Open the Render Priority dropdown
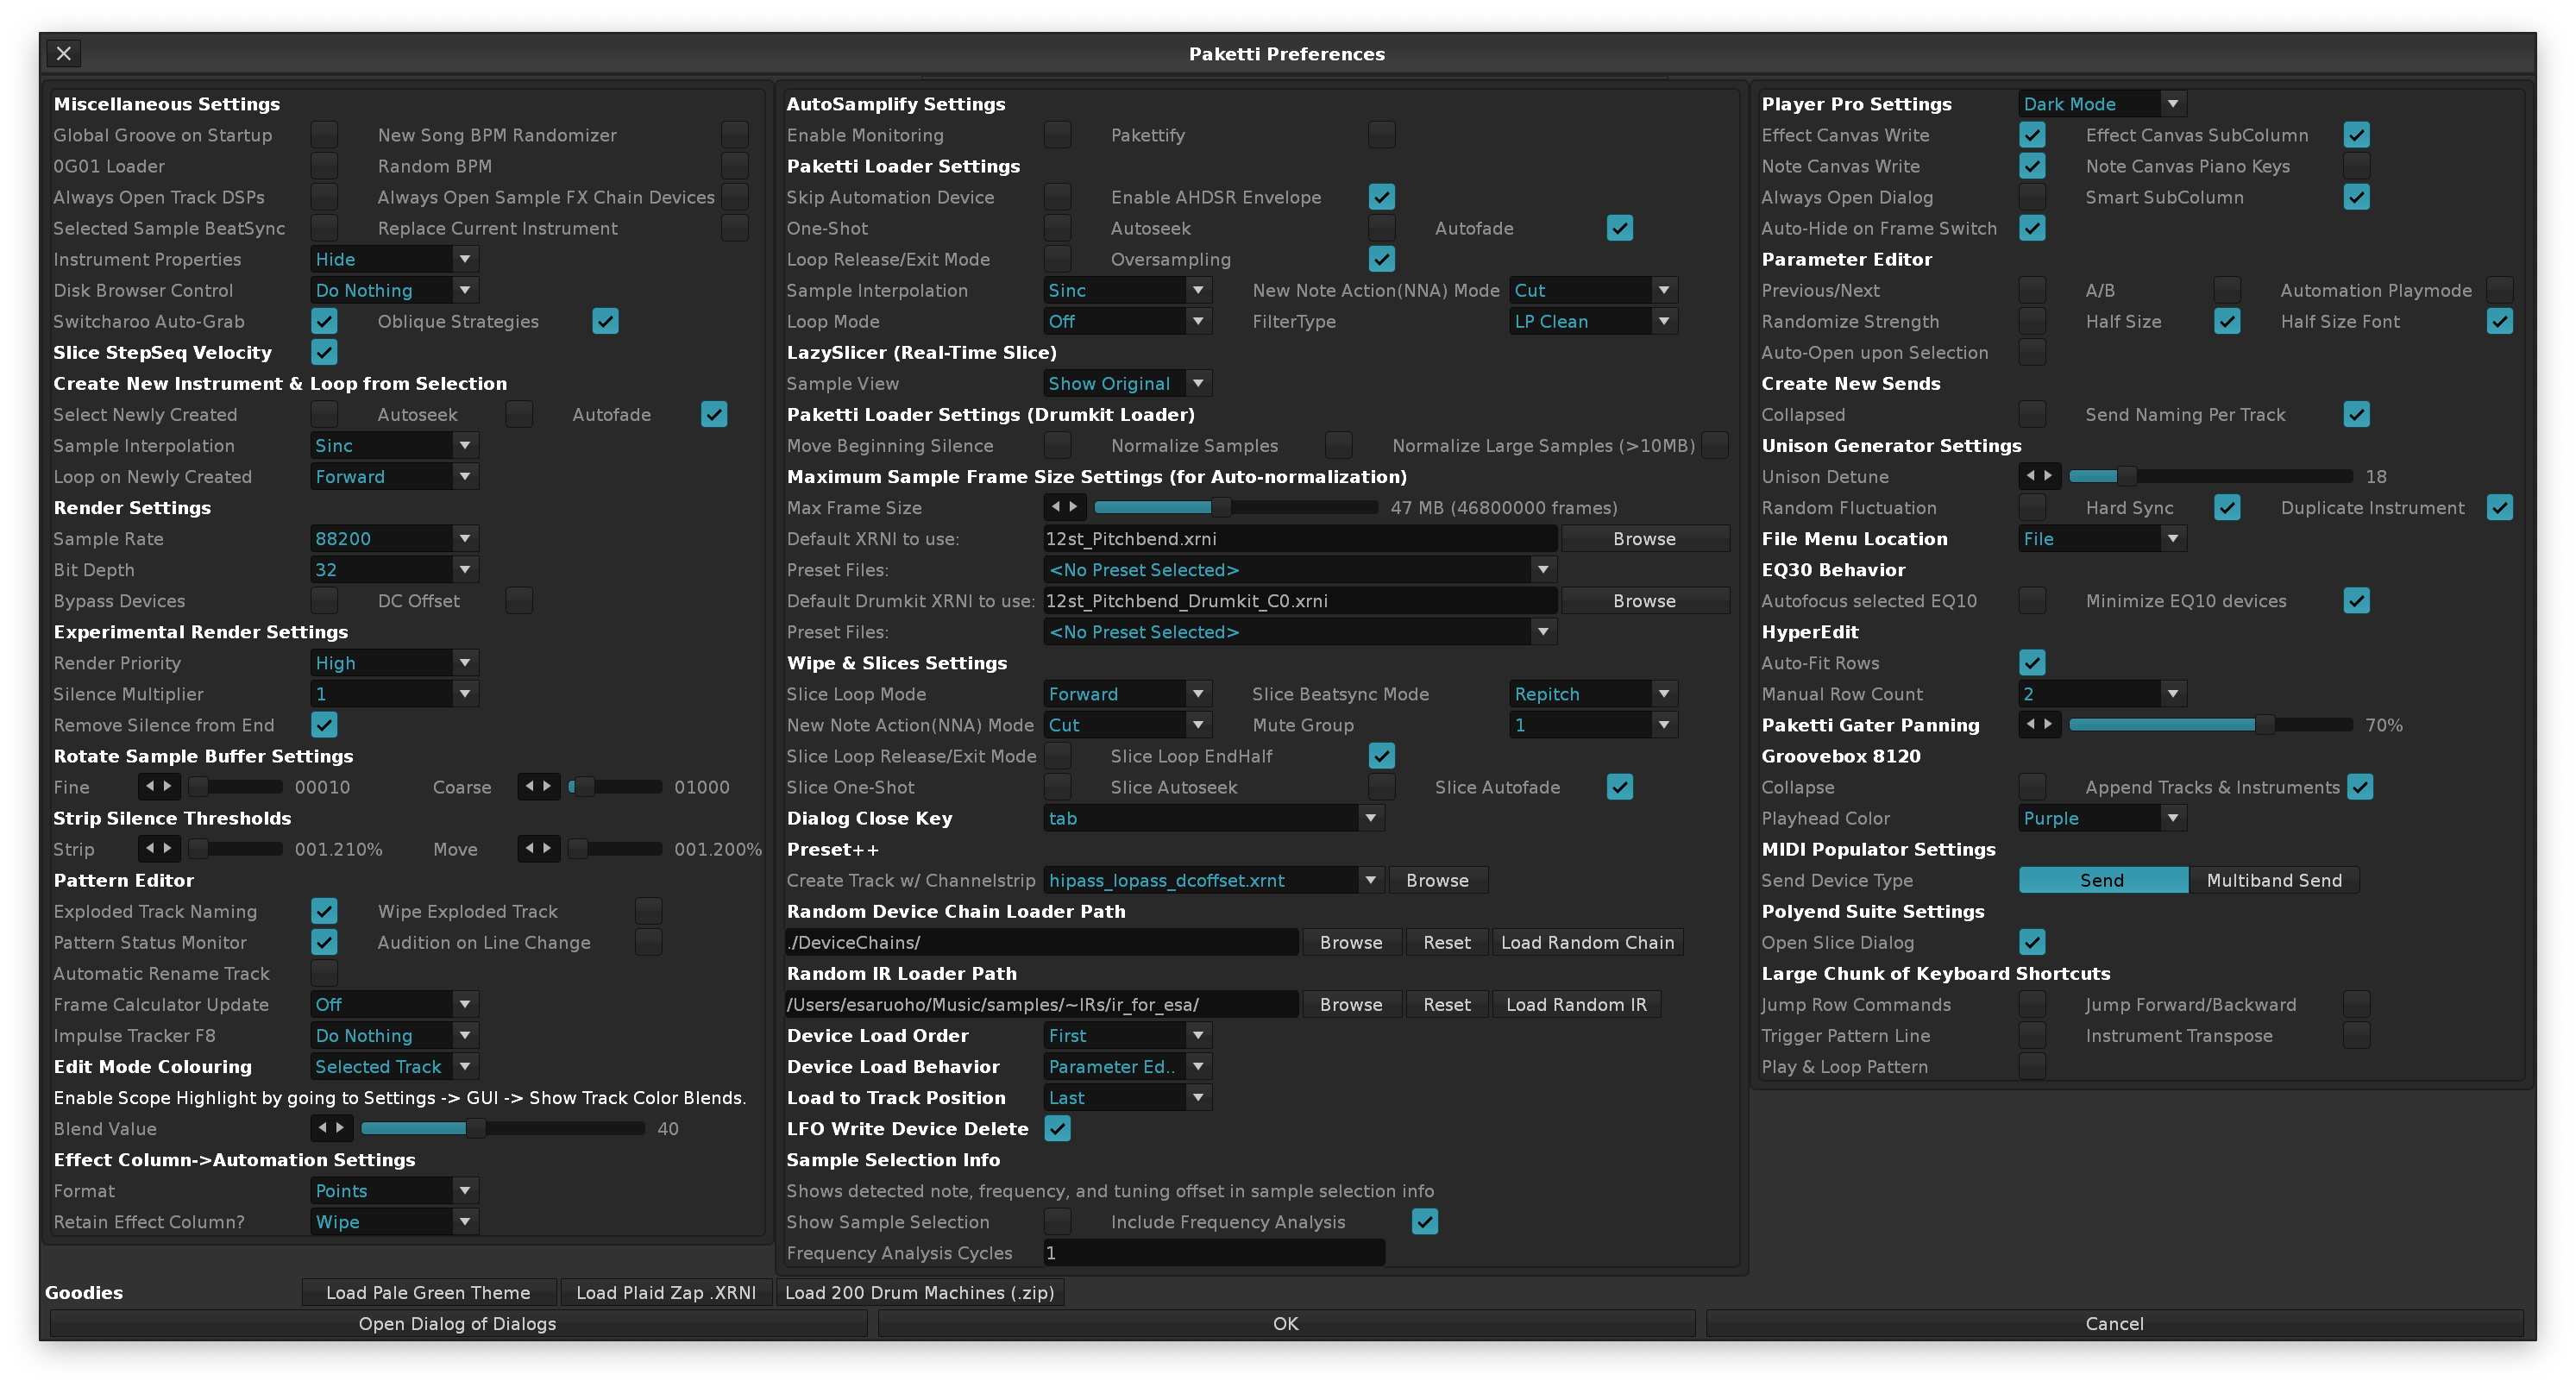This screenshot has width=2576, height=1387. (x=394, y=663)
